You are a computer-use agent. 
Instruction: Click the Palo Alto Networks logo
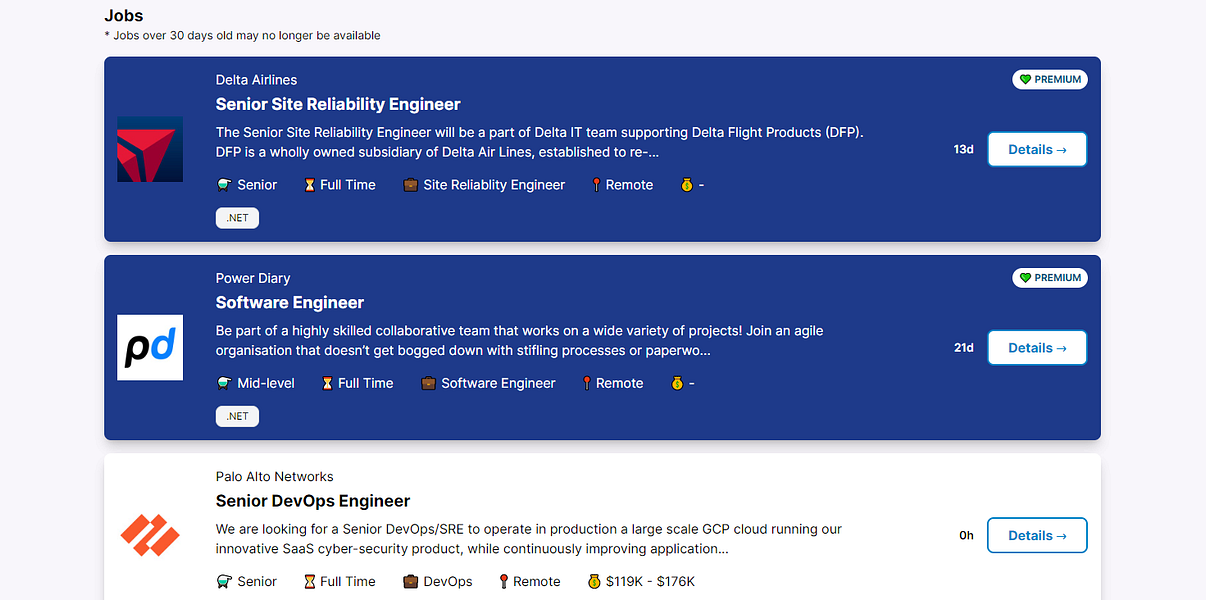[x=150, y=535]
